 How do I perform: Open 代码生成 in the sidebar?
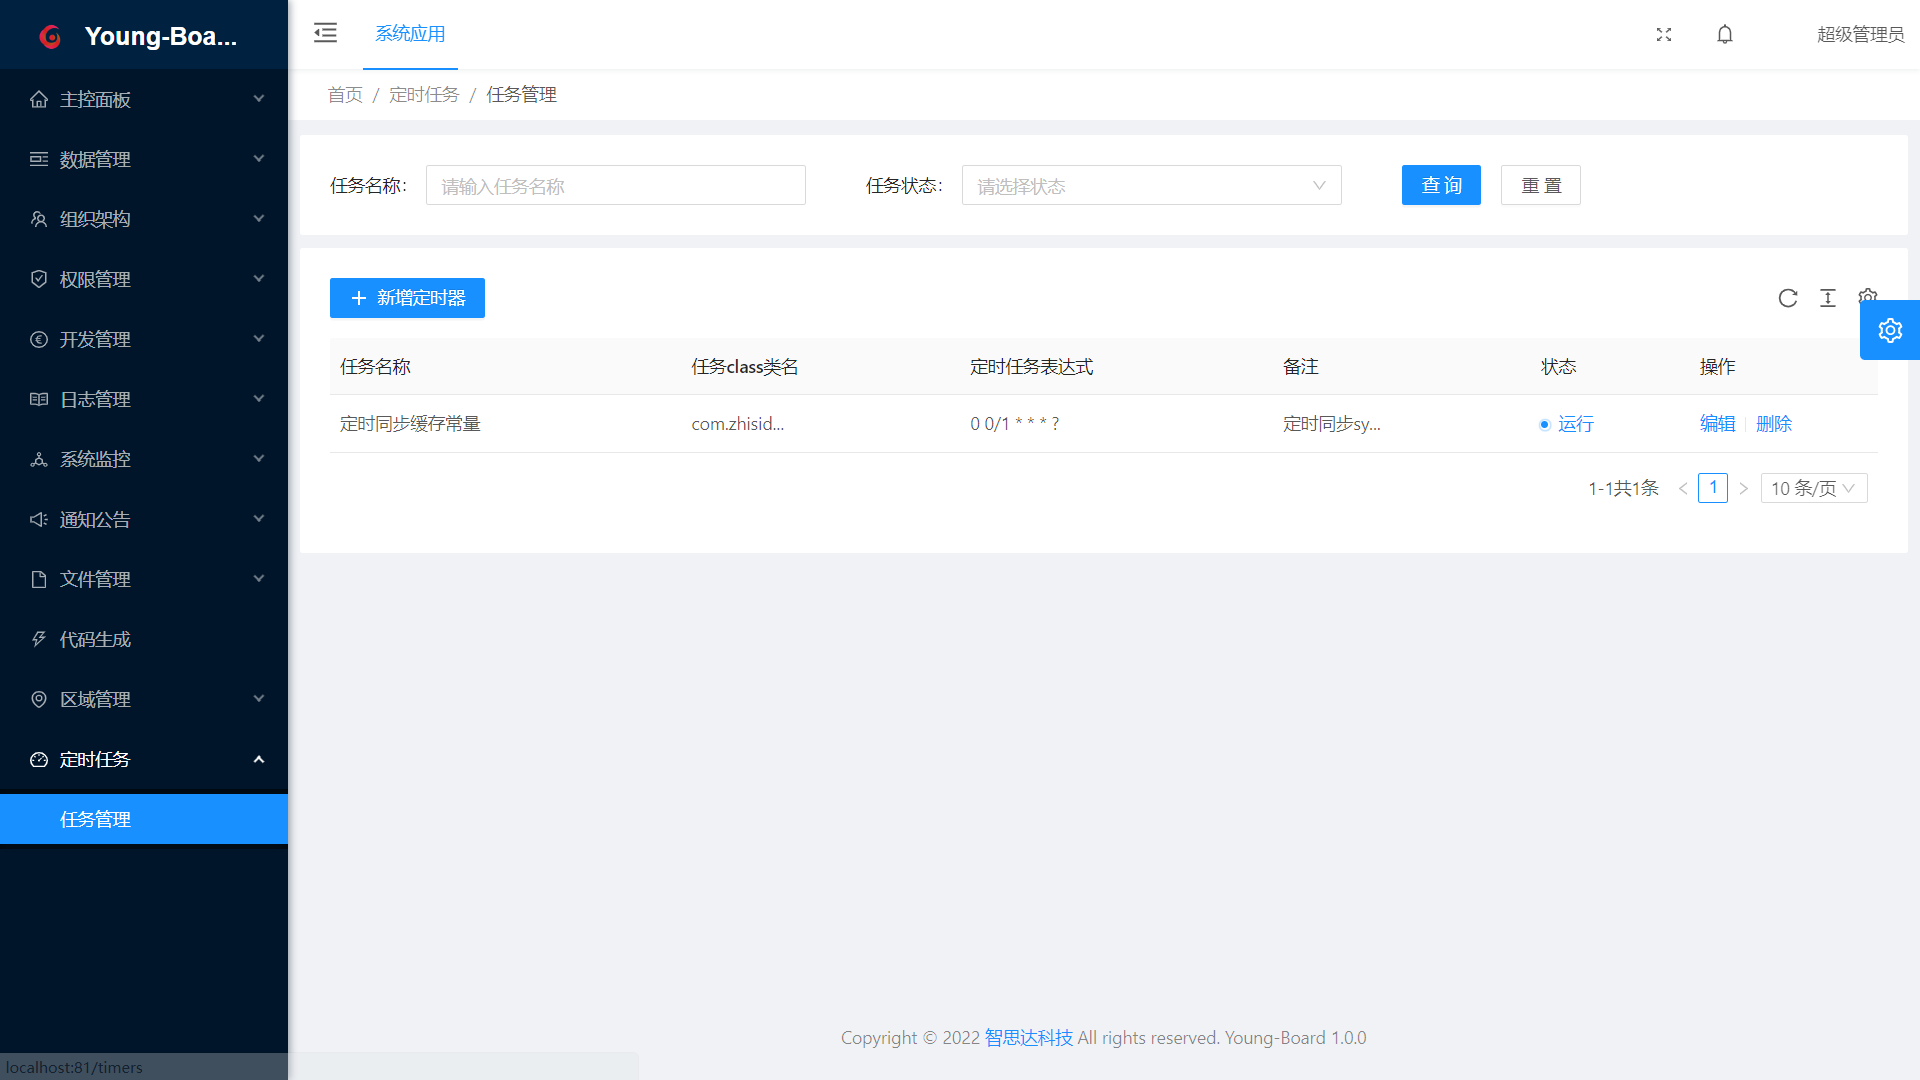pos(95,640)
